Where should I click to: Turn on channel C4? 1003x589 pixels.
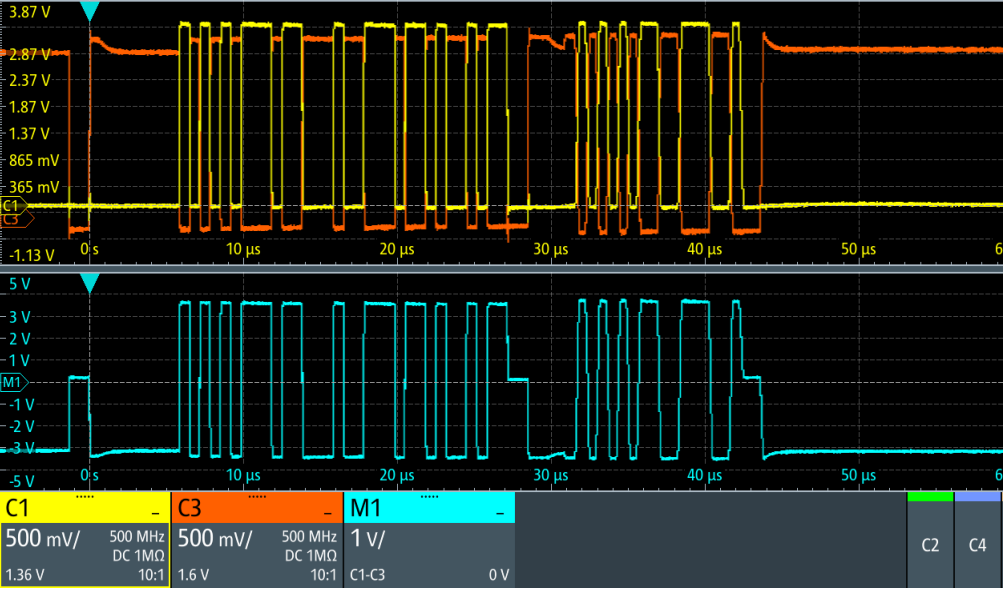(x=978, y=545)
